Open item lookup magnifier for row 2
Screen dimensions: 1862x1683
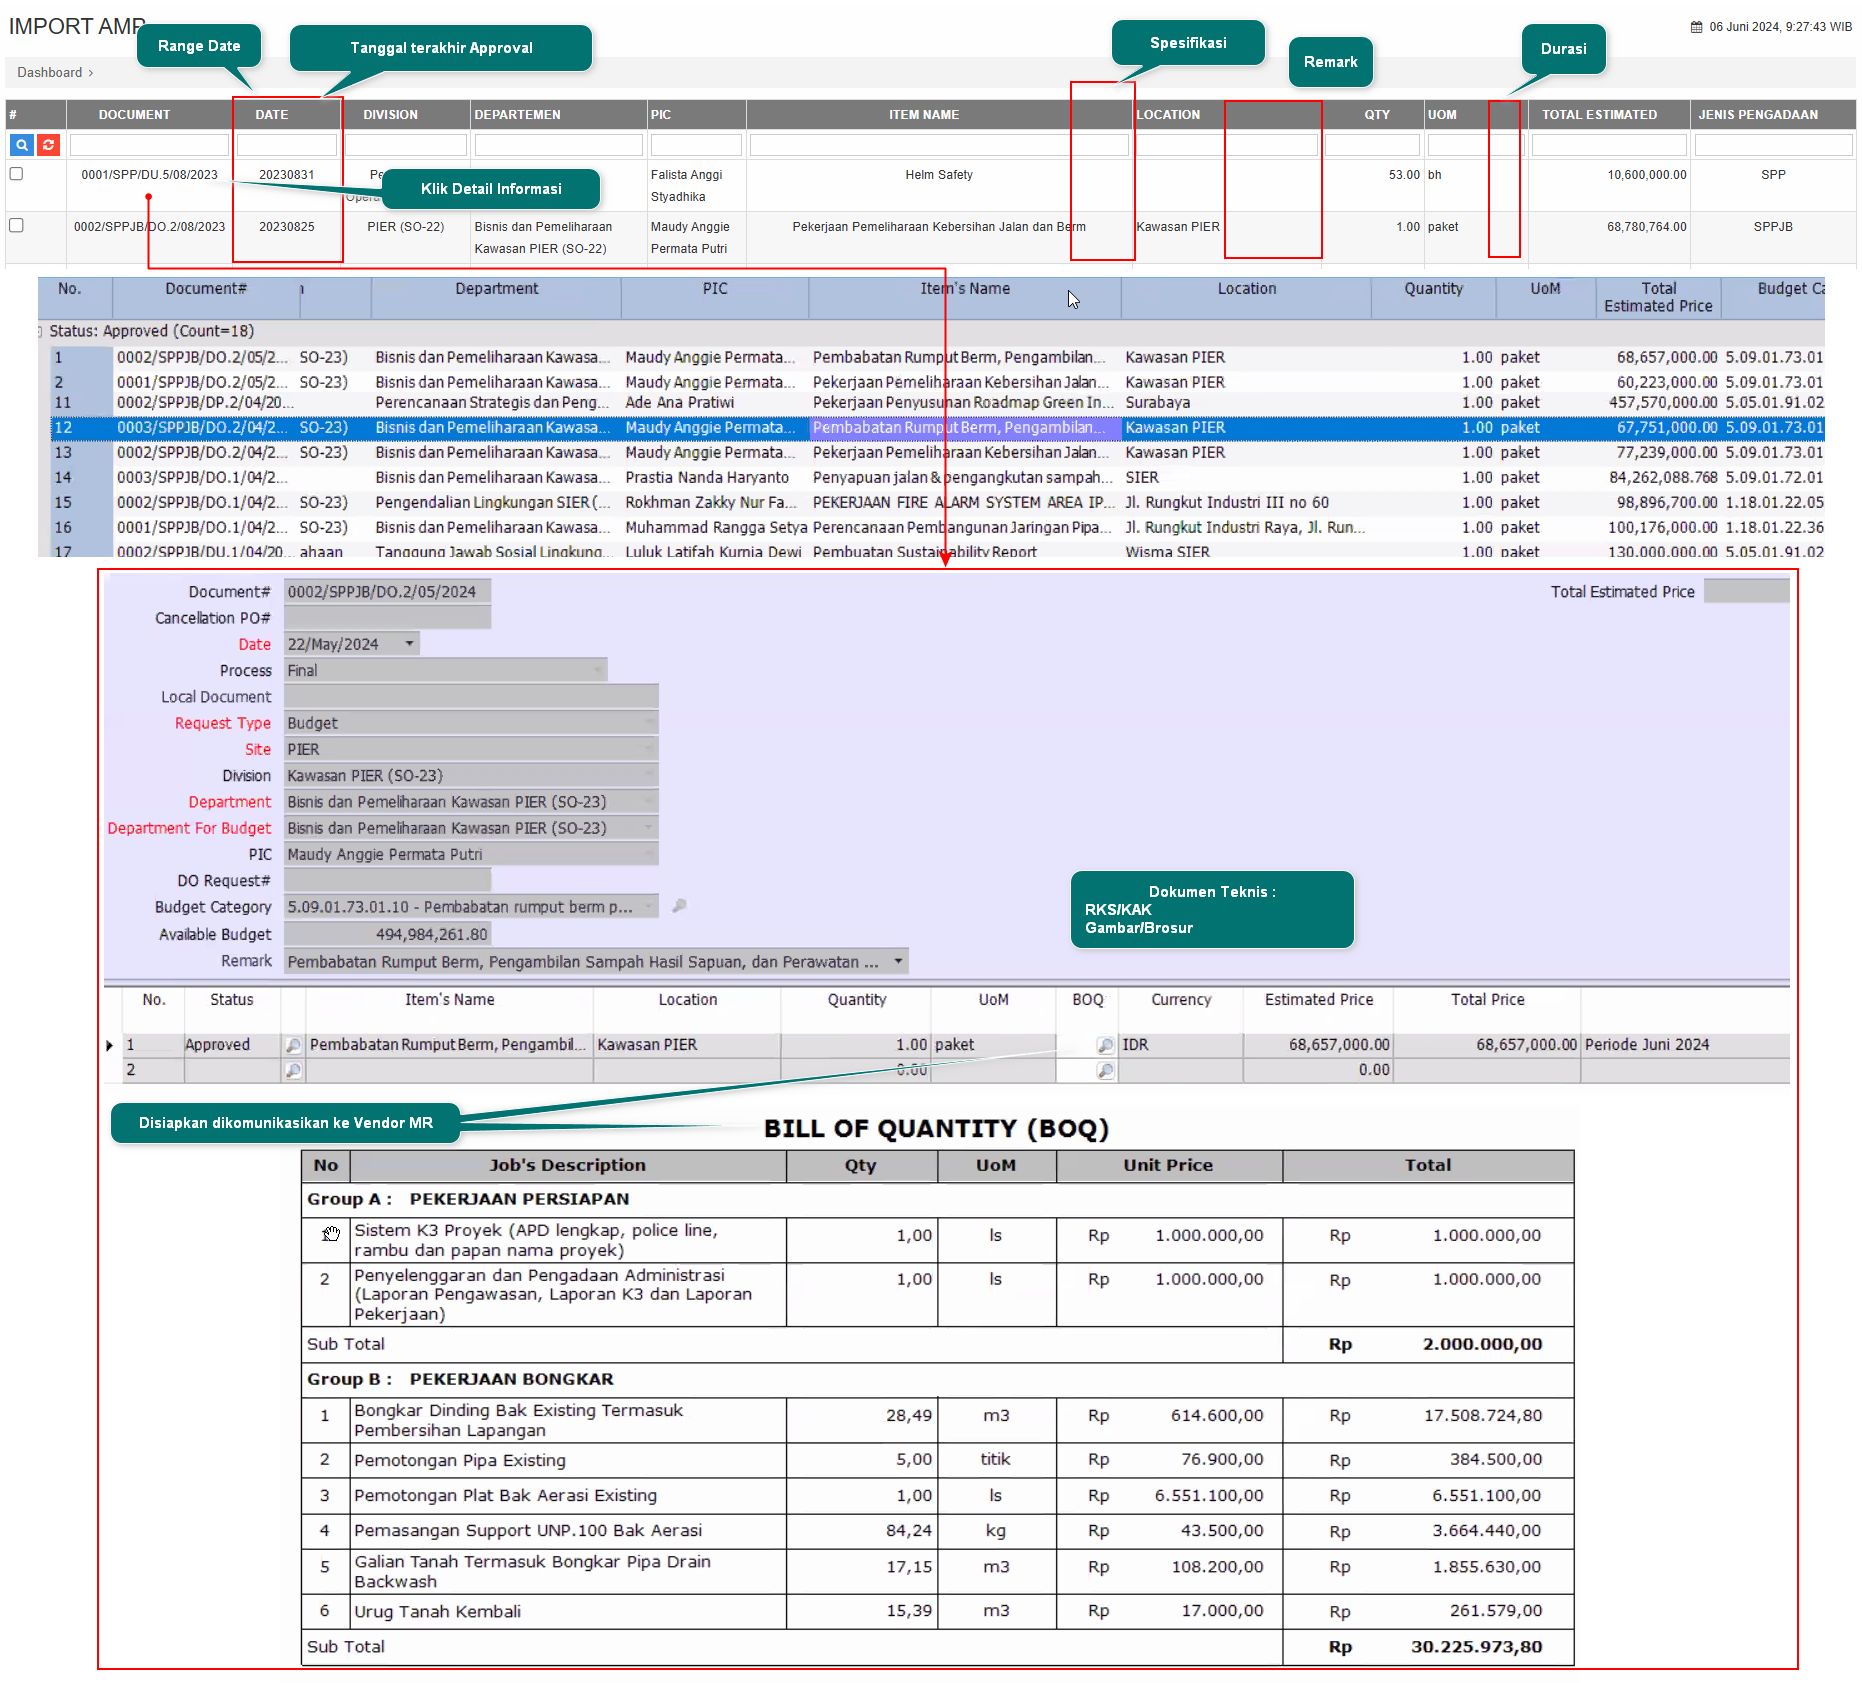[293, 1070]
